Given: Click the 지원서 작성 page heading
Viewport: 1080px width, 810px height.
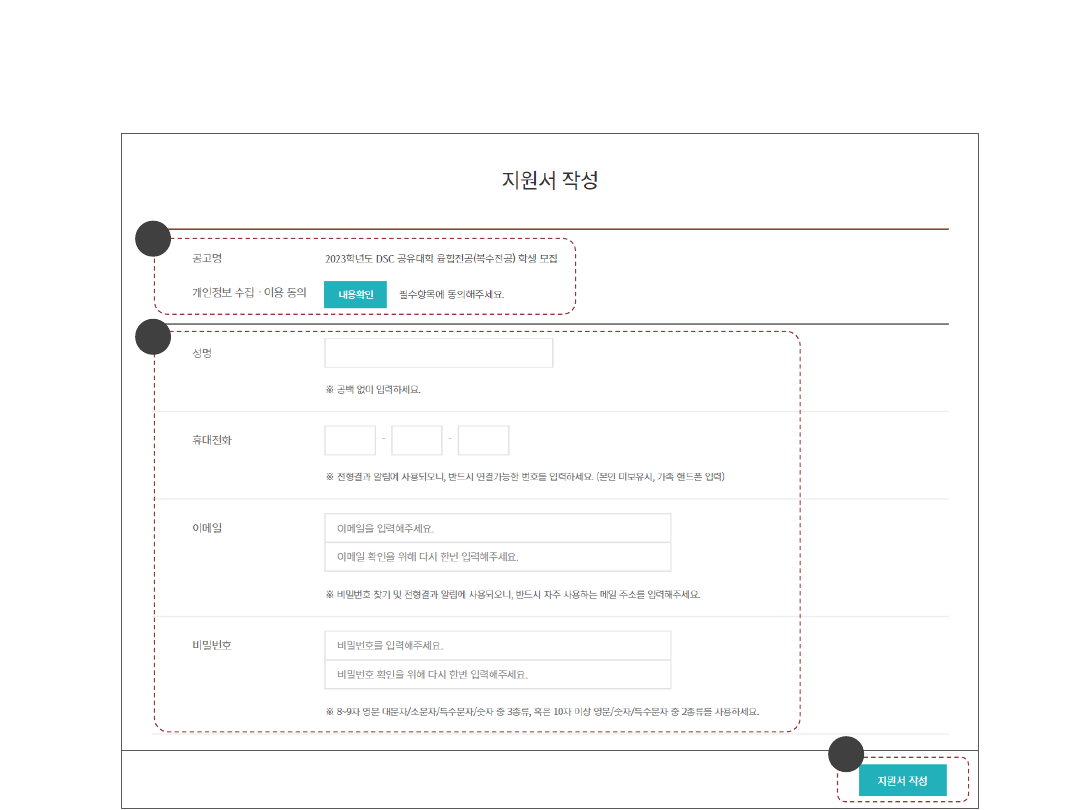Looking at the screenshot, I should tap(549, 181).
